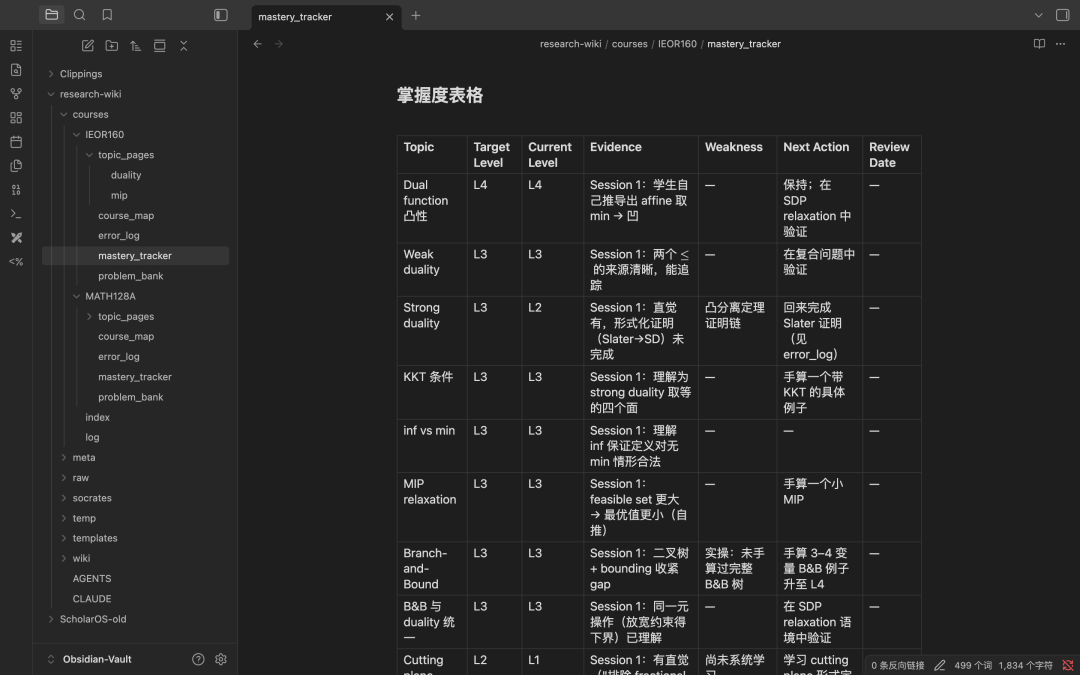Screen dimensions: 1080x675
Task: Open the canvas grid ribbon icon
Action: tap(16, 118)
